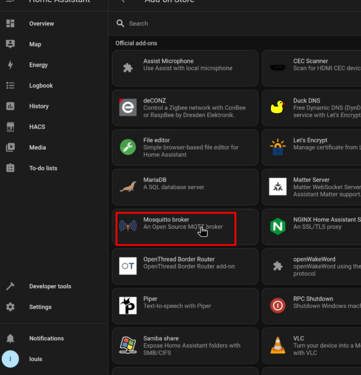Viewport: 361px width, 375px height.
Task: Open the deCONZ add-on title
Action: coord(155,100)
